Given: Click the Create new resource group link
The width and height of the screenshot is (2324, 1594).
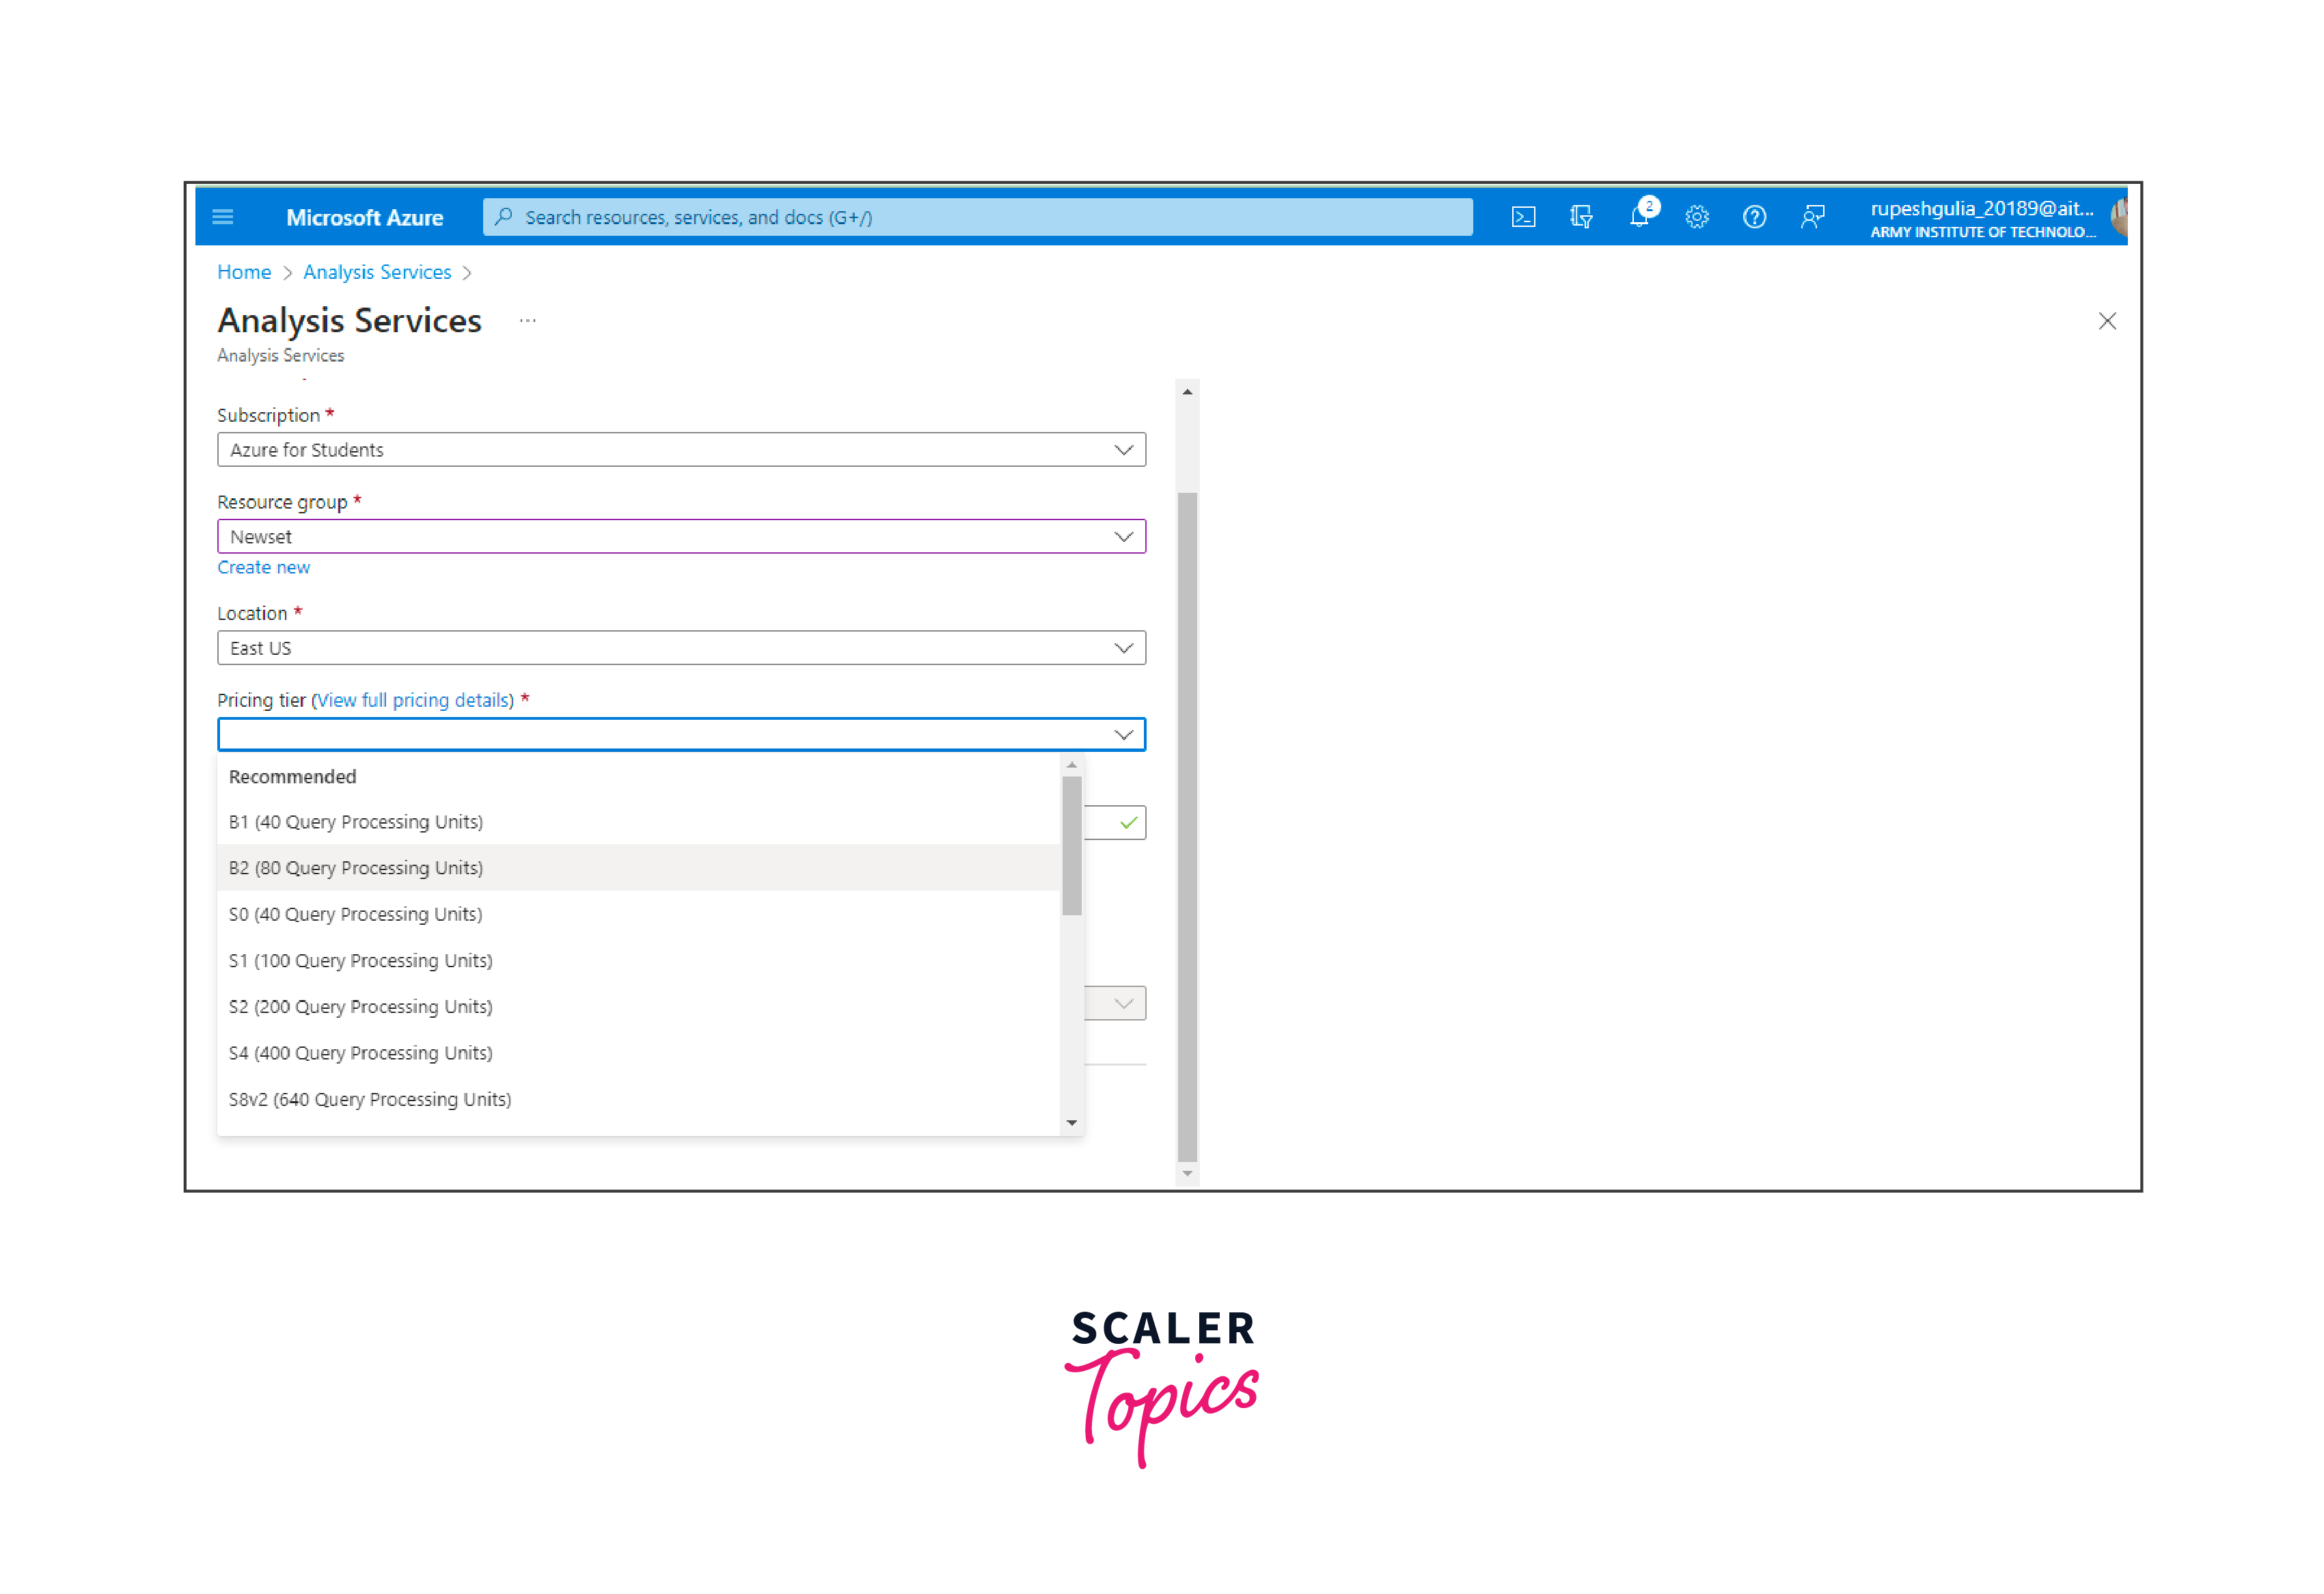Looking at the screenshot, I should 264,568.
